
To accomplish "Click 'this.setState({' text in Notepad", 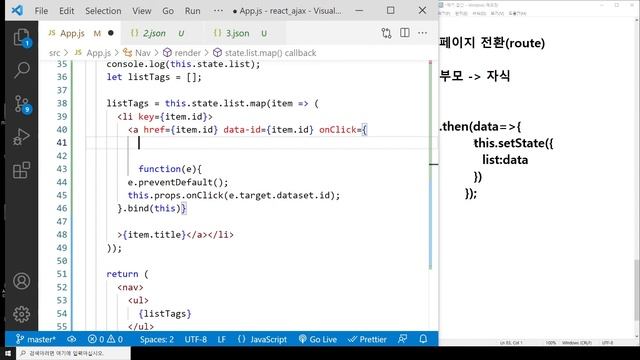I will [513, 143].
